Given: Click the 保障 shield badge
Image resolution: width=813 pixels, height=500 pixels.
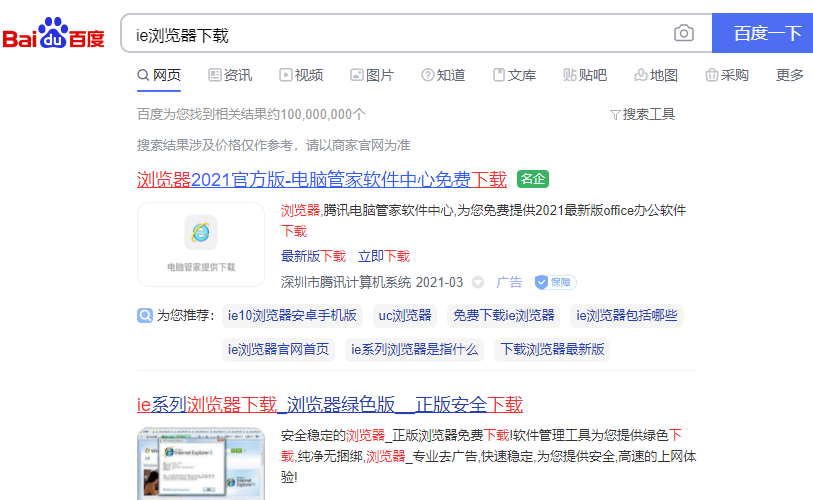Looking at the screenshot, I should point(555,282).
